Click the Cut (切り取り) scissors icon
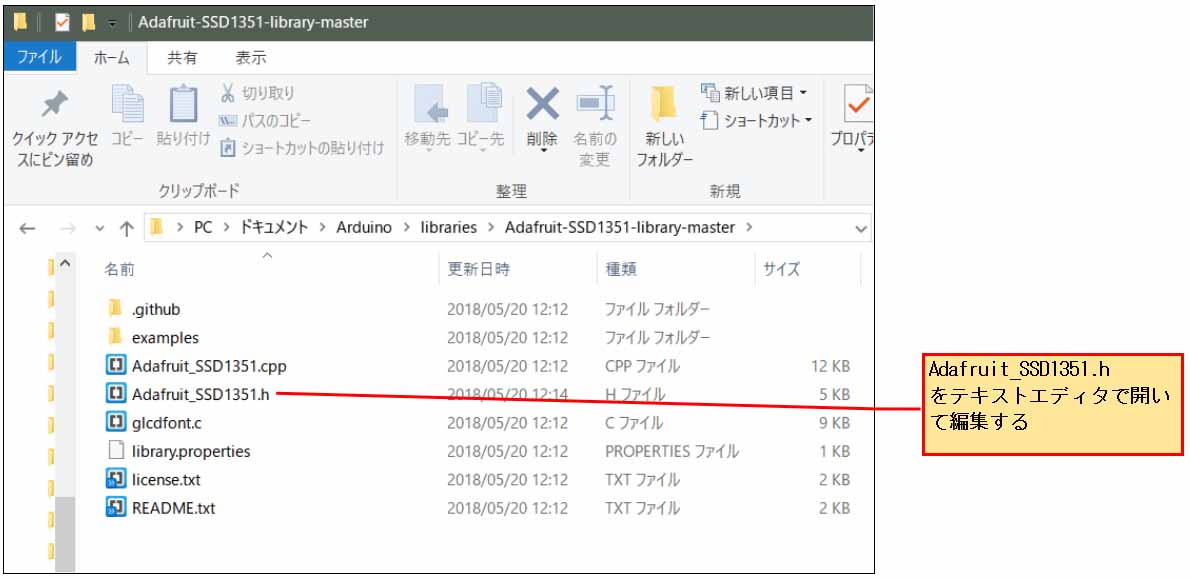This screenshot has height=579, width=1190. pyautogui.click(x=228, y=93)
